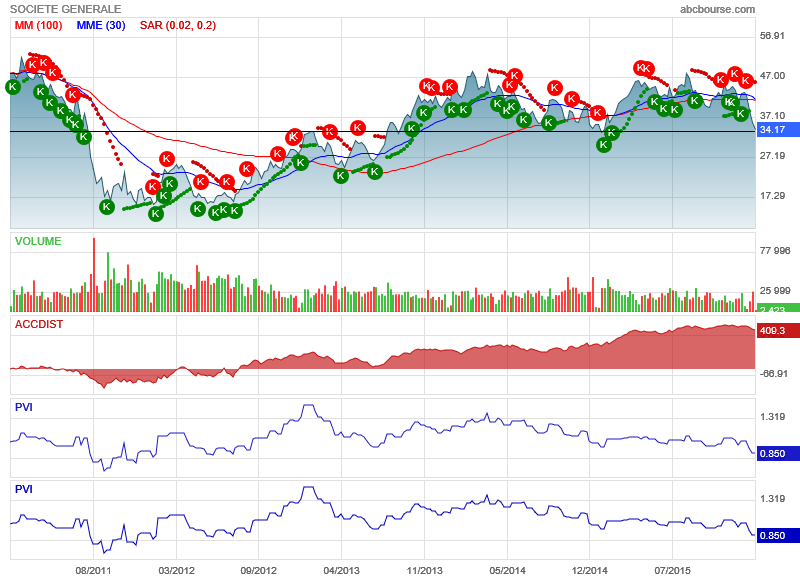800x580 pixels.
Task: Click the 47.00 price axis value
Action: coord(772,75)
